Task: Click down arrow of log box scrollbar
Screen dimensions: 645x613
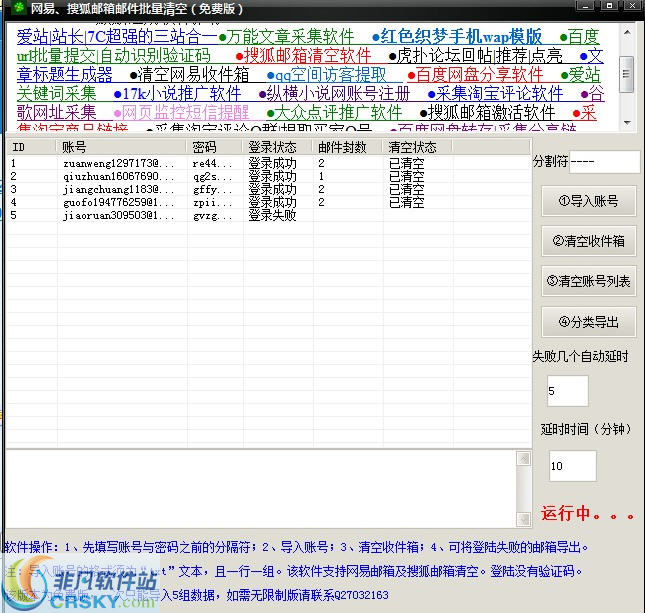Action: (524, 519)
